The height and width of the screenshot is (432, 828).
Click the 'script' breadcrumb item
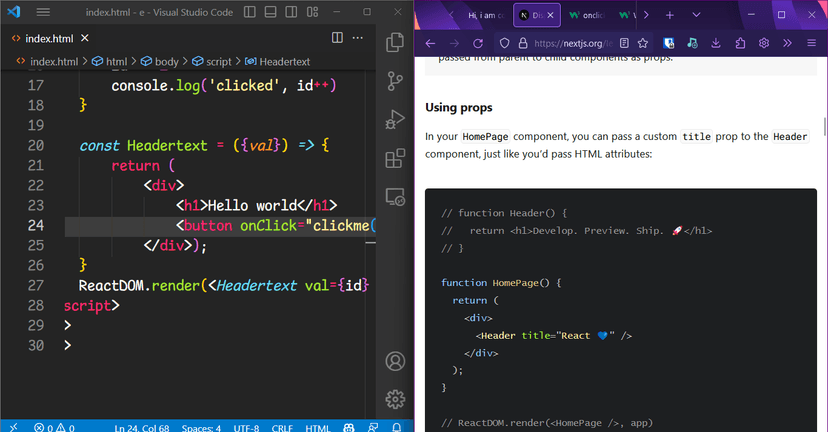(218, 61)
